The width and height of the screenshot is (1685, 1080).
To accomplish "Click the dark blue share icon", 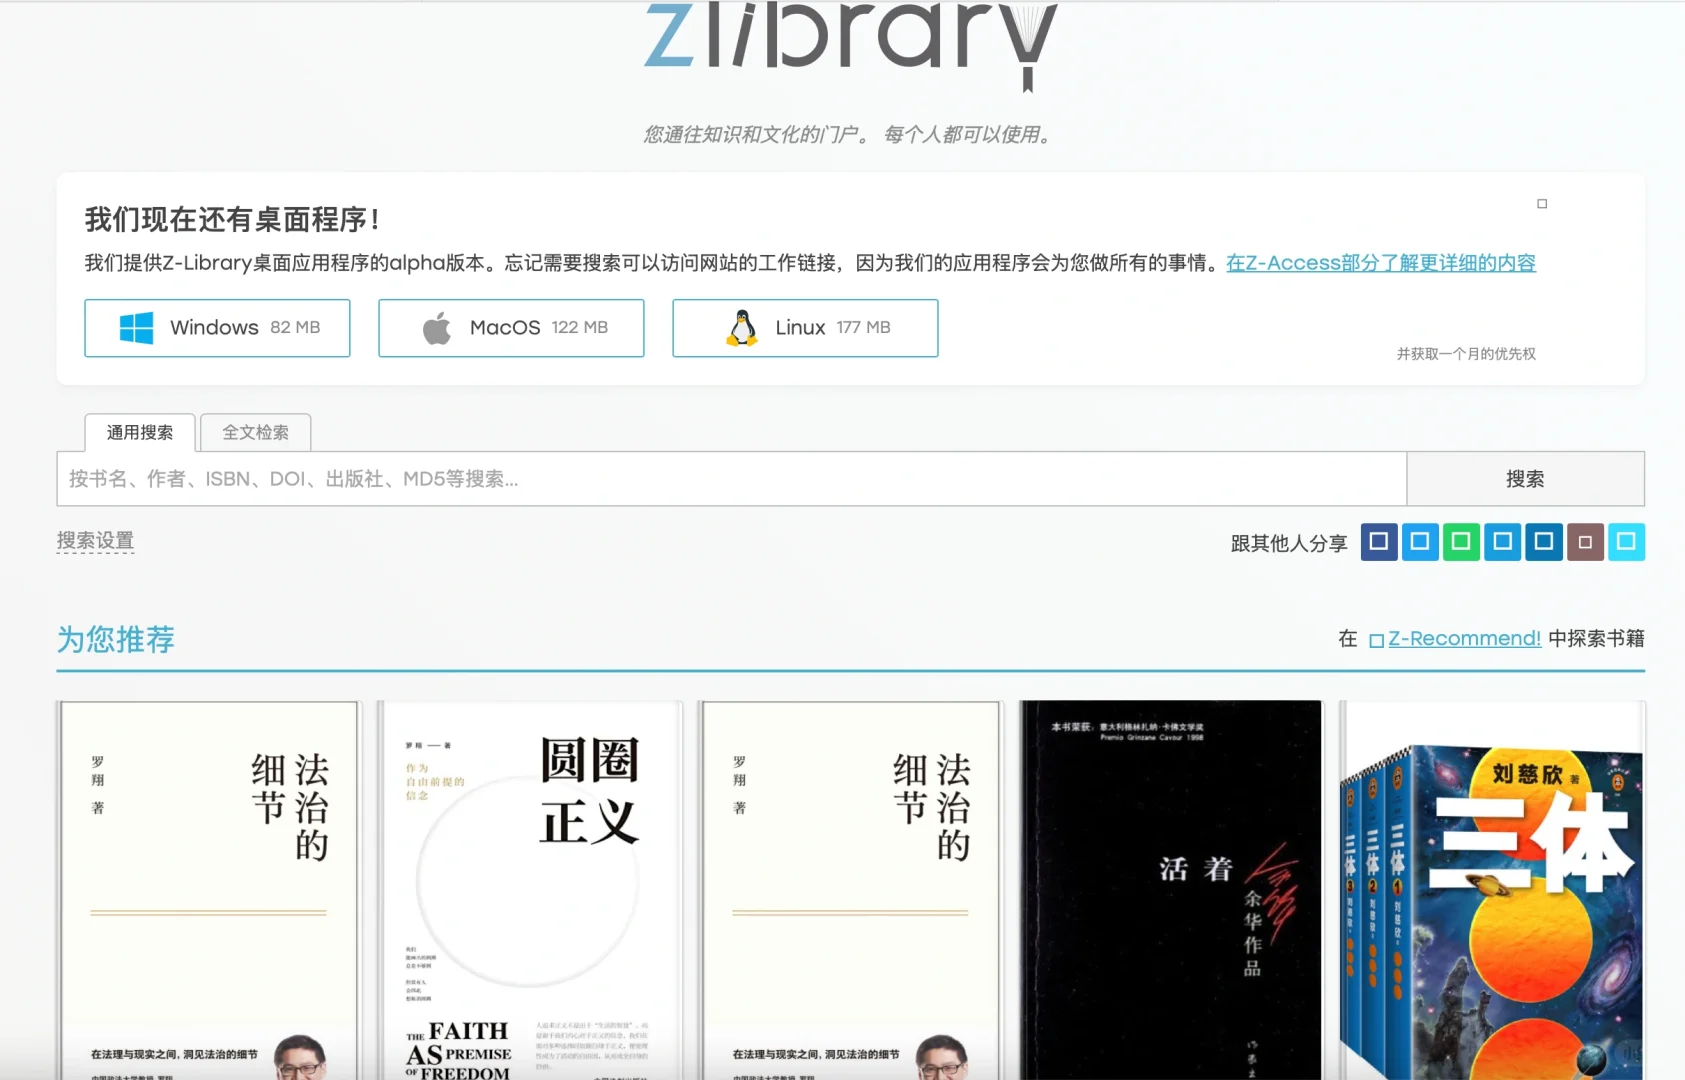I will tap(1379, 542).
